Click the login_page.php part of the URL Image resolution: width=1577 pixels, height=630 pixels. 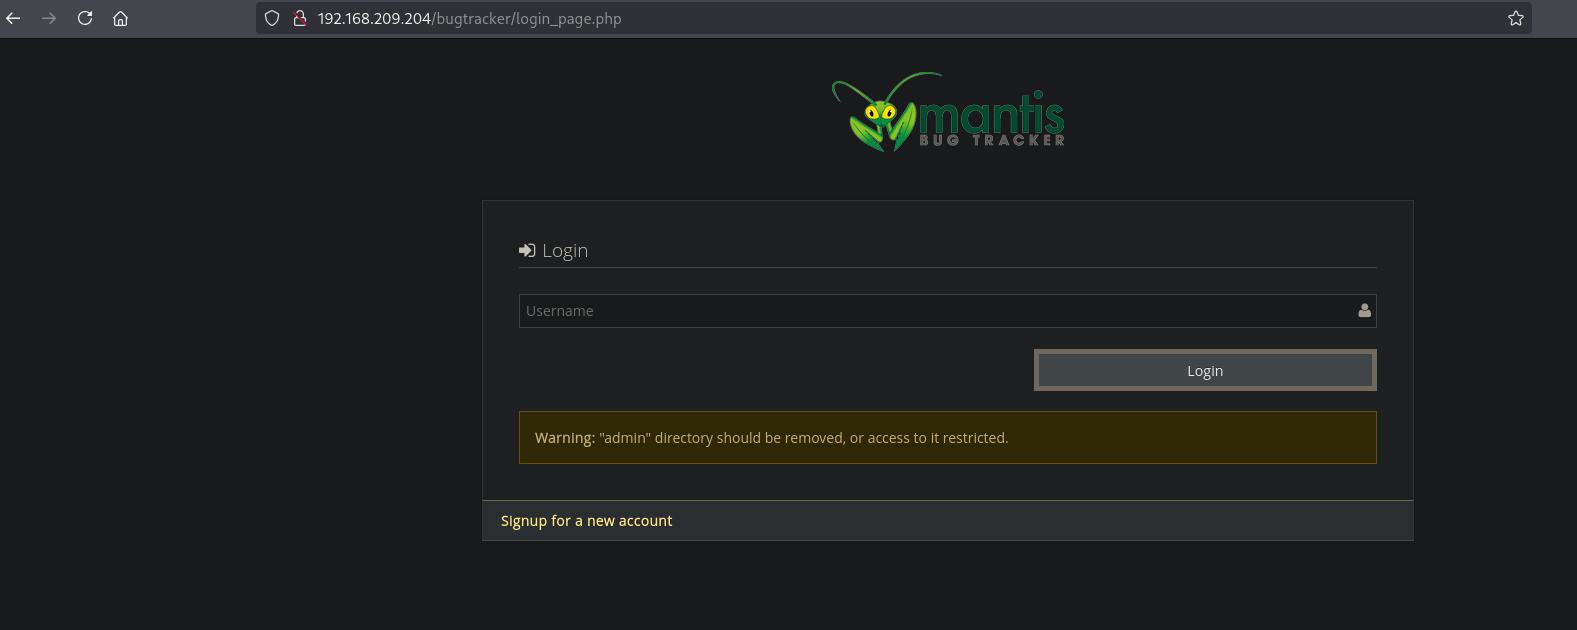(x=568, y=18)
